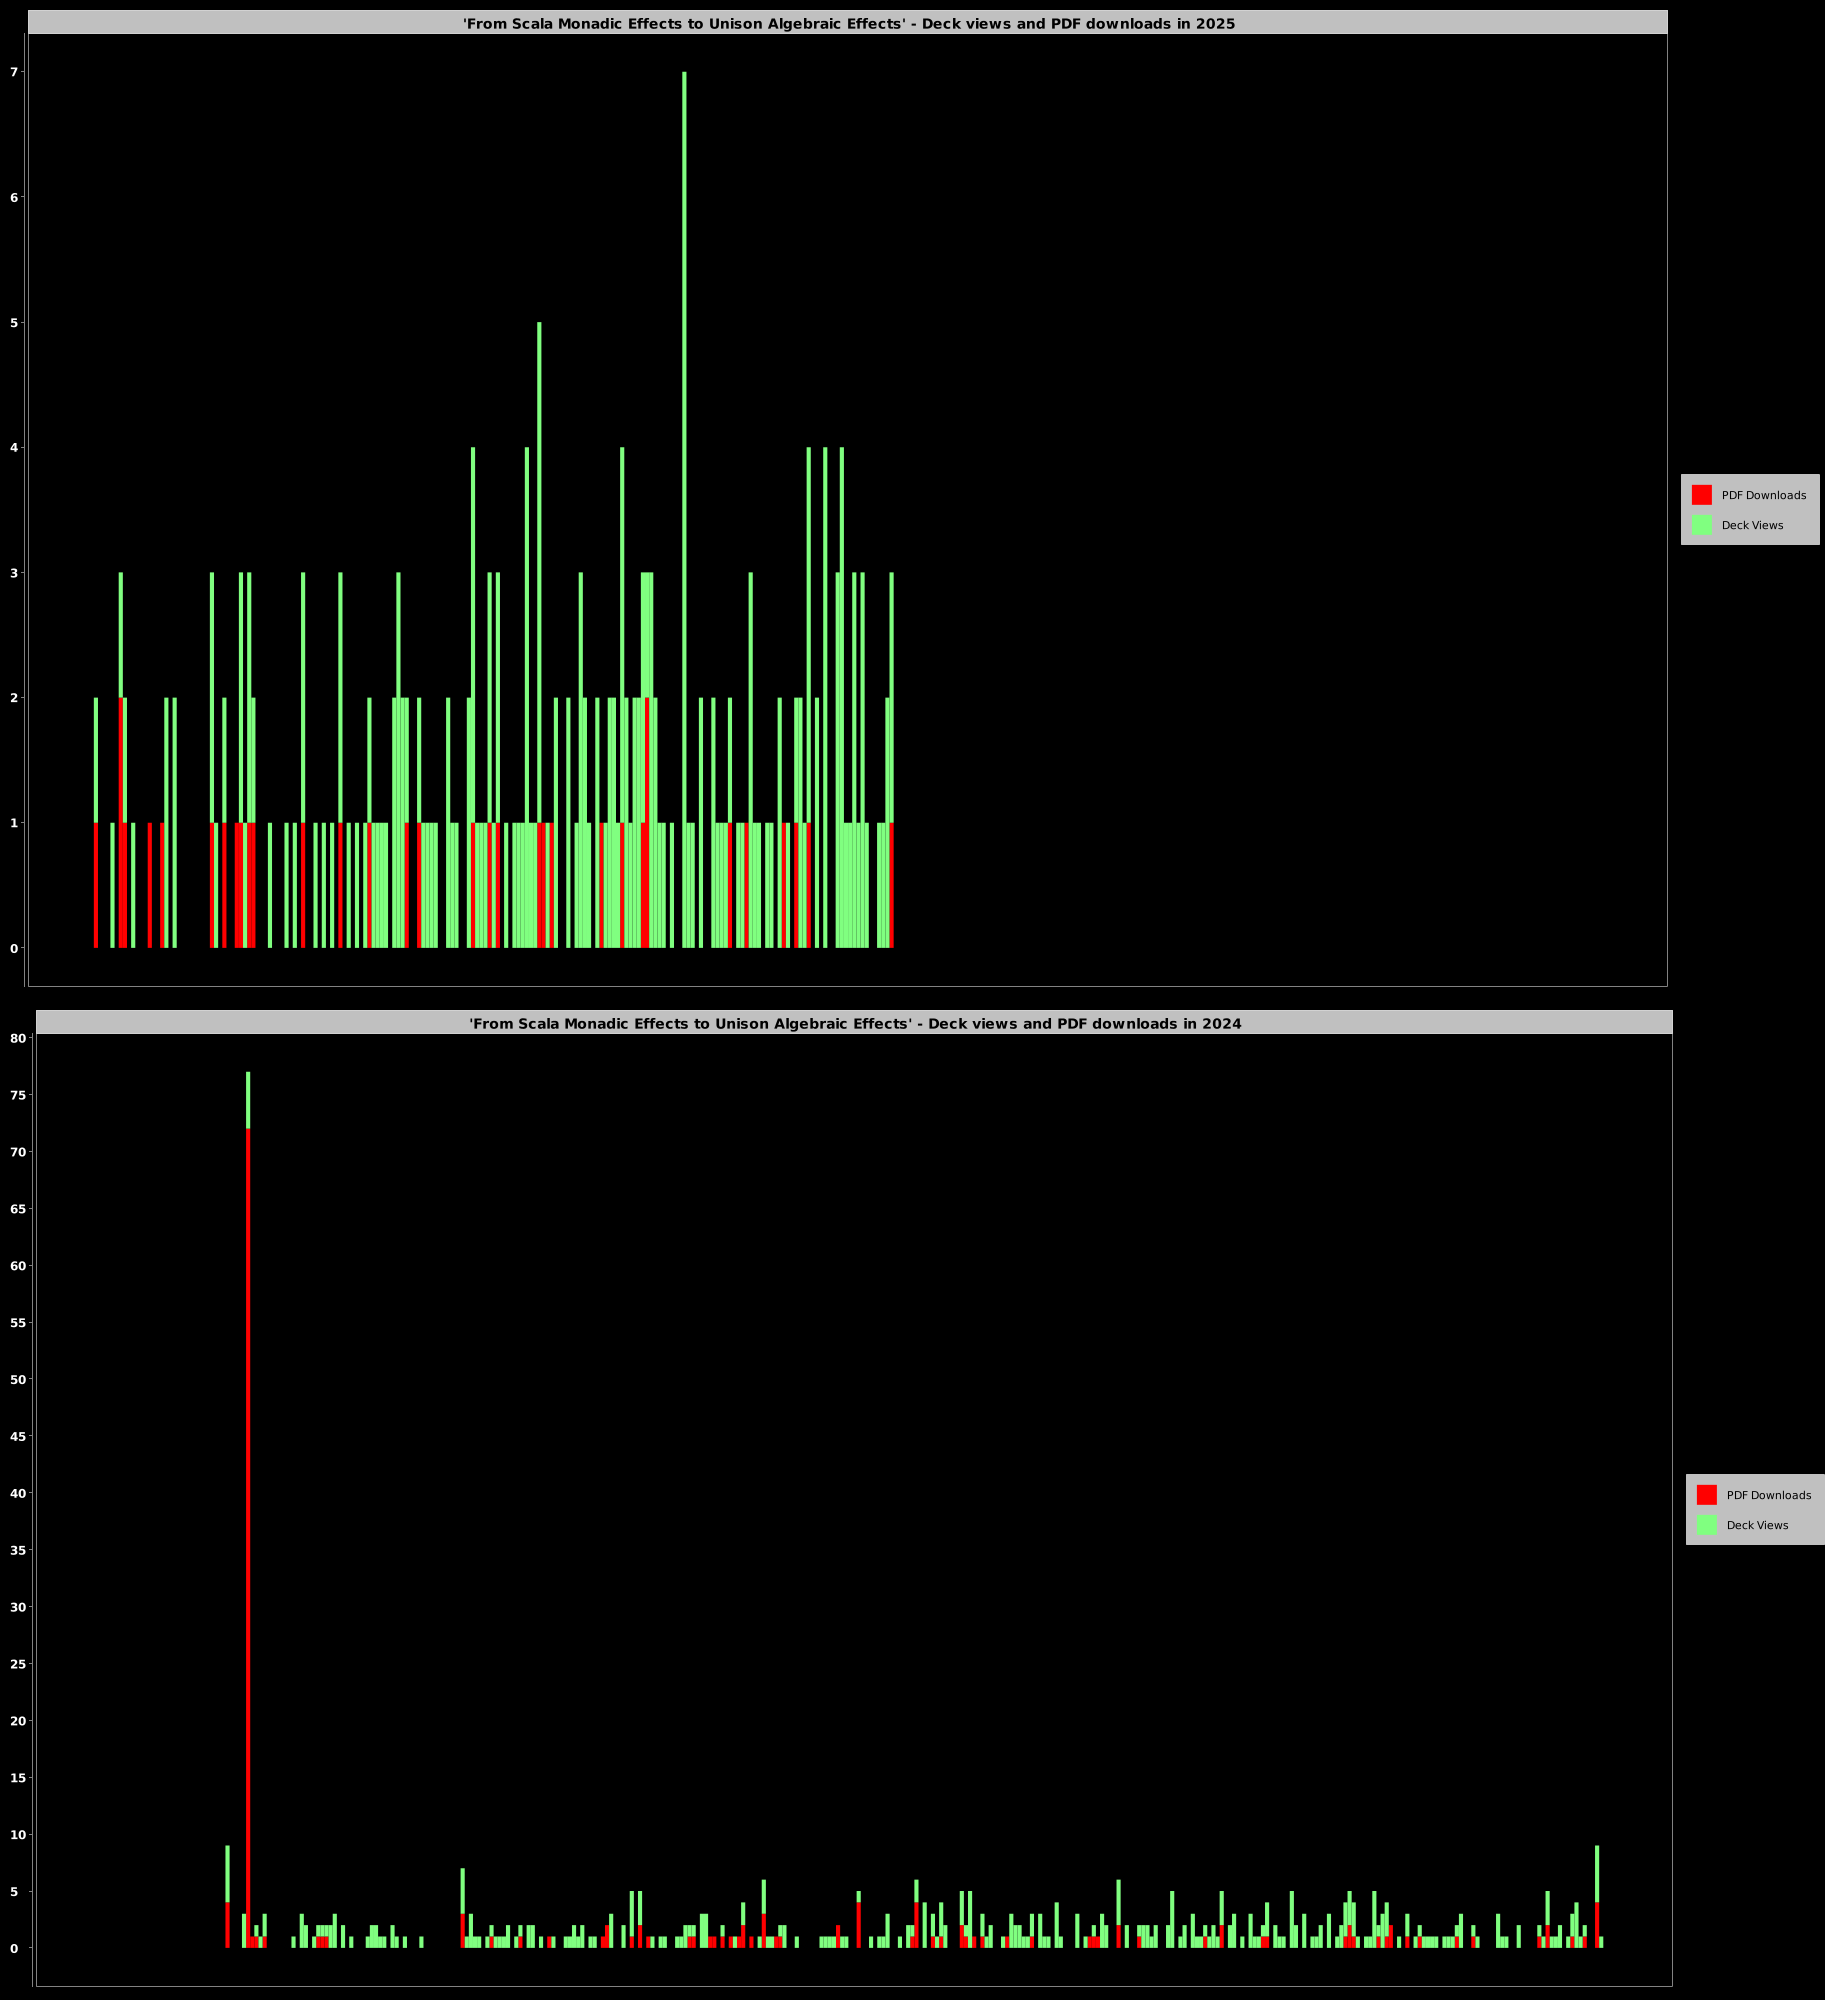Click the tall red spike bar in 2024 chart
Screen dimensions: 1825x2000
point(248,1500)
